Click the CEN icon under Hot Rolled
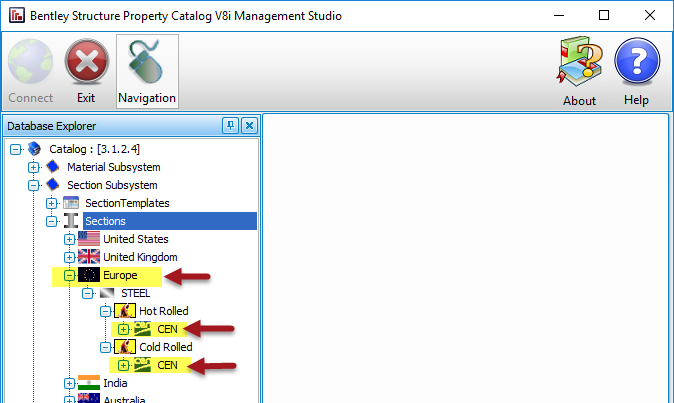The height and width of the screenshot is (403, 674). click(x=142, y=329)
